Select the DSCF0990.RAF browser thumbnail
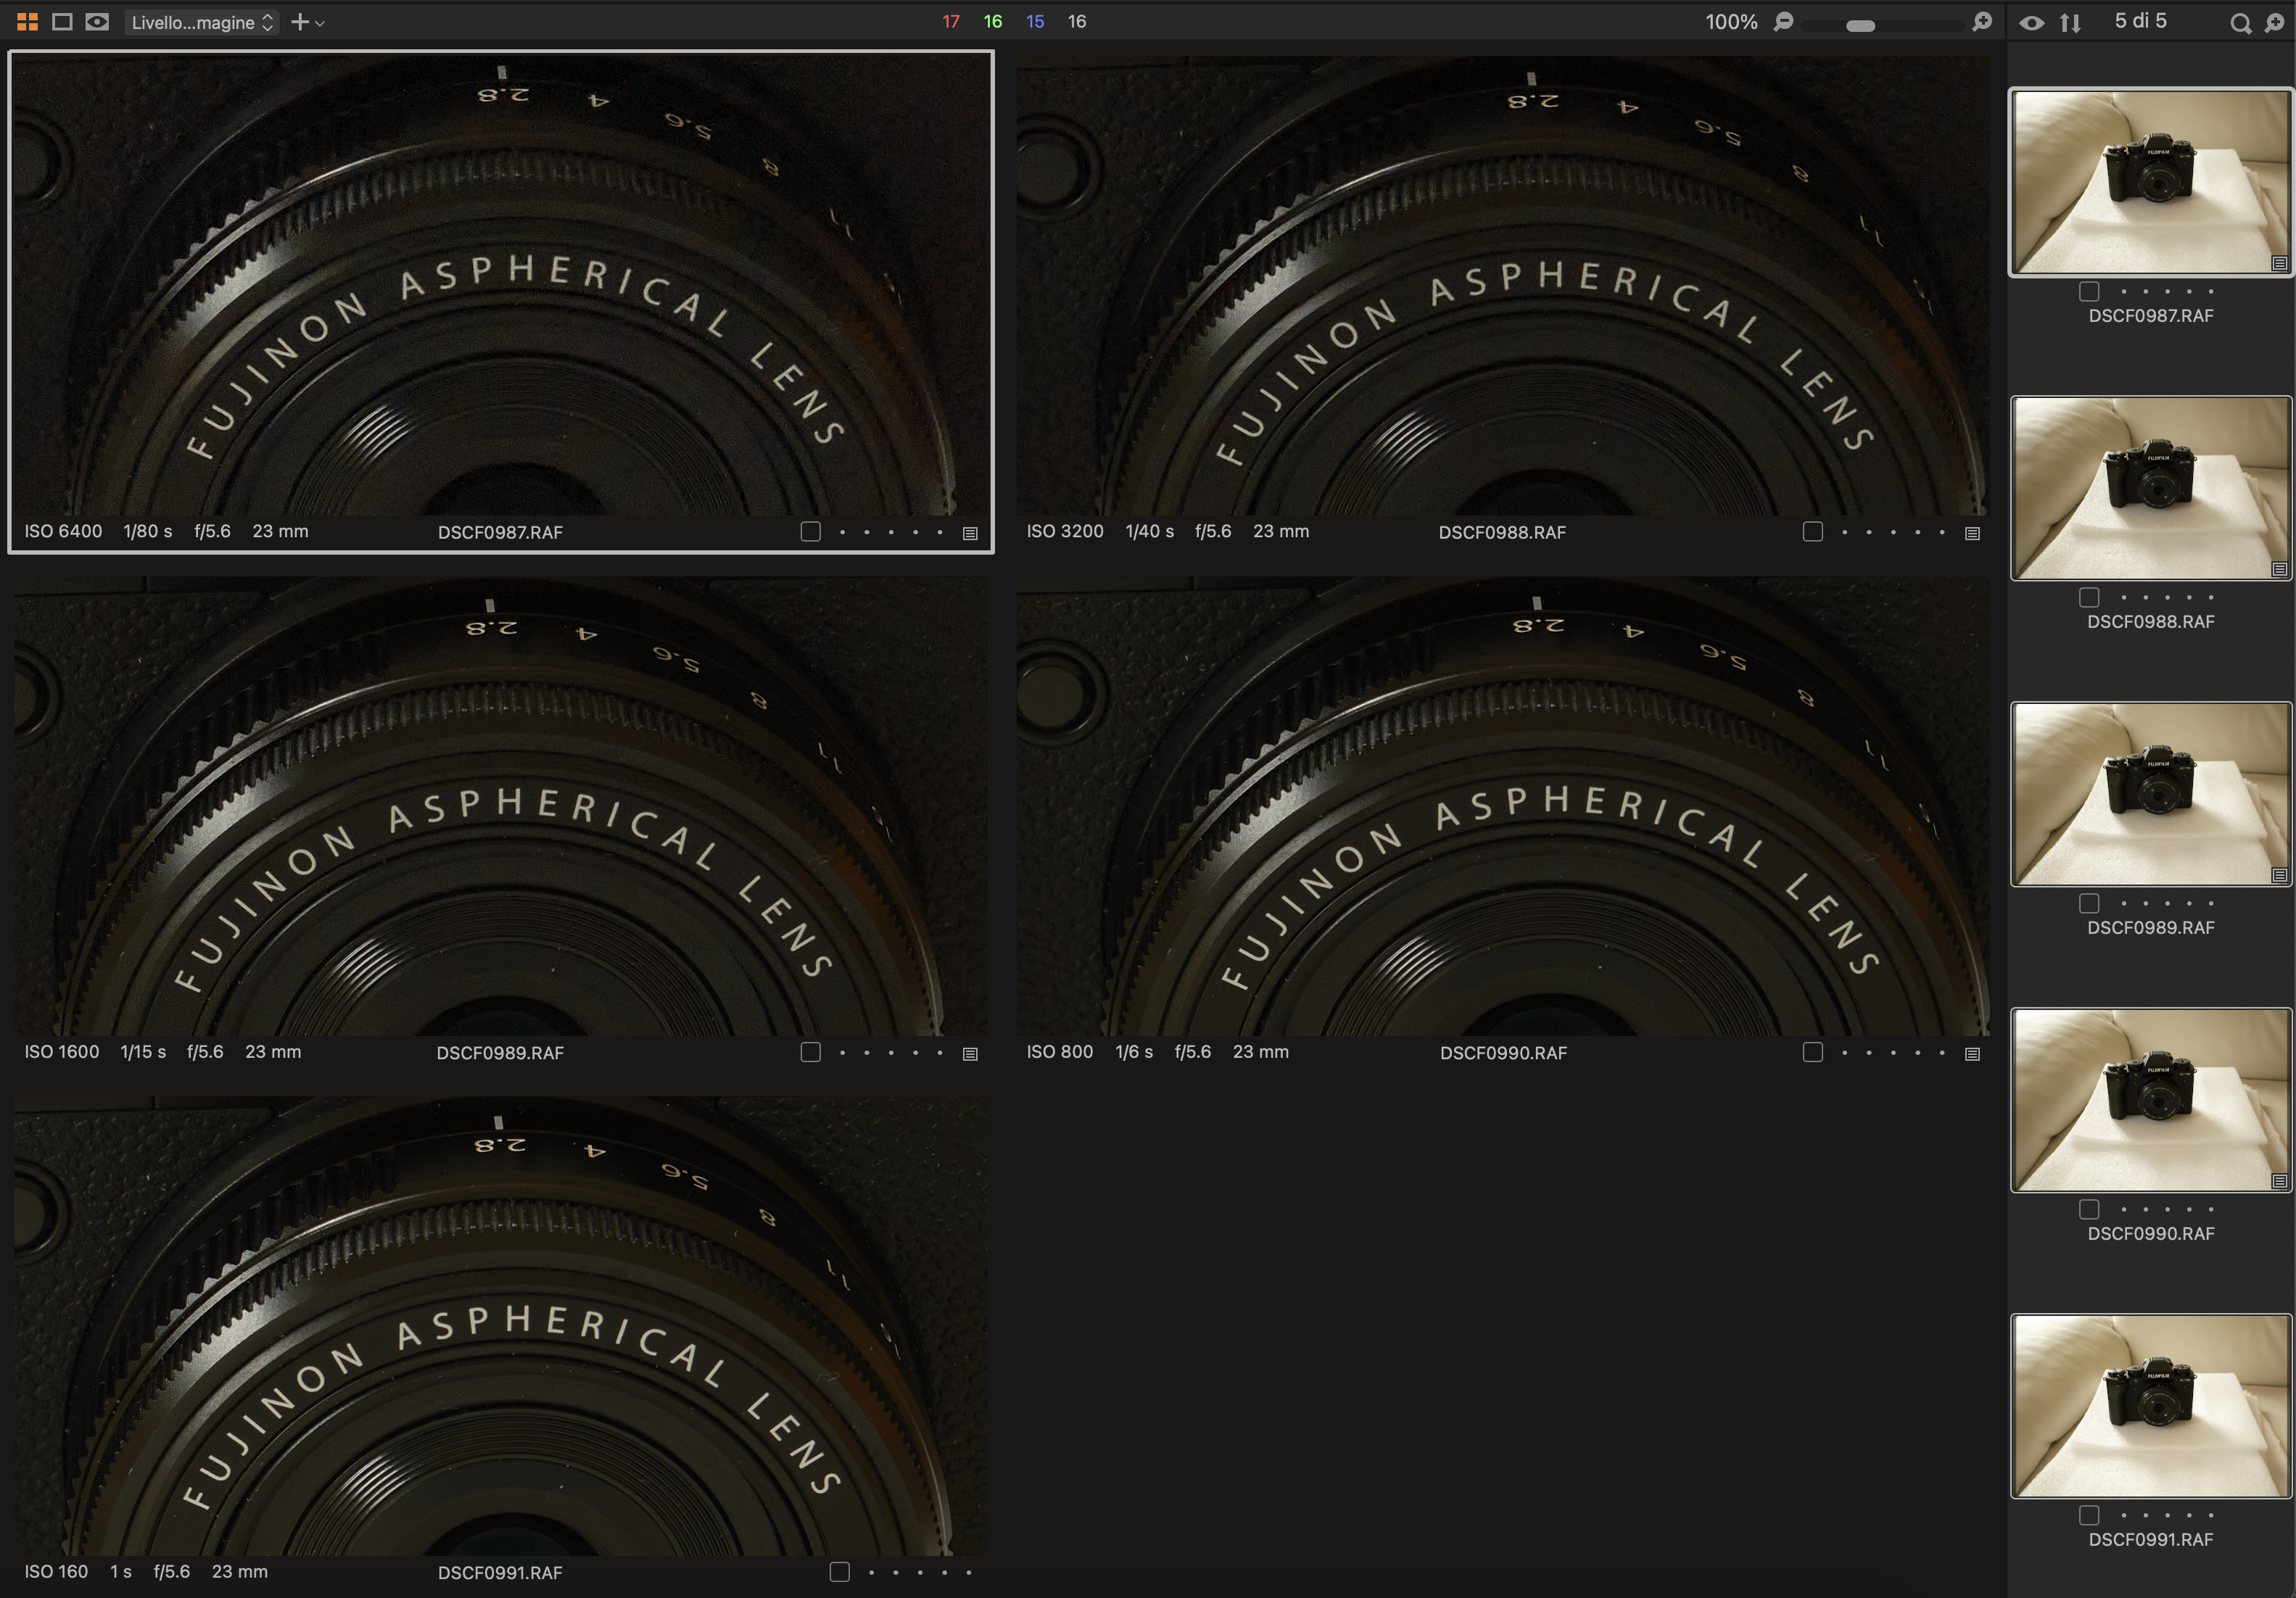Image resolution: width=2296 pixels, height=1598 pixels. [x=2151, y=1100]
